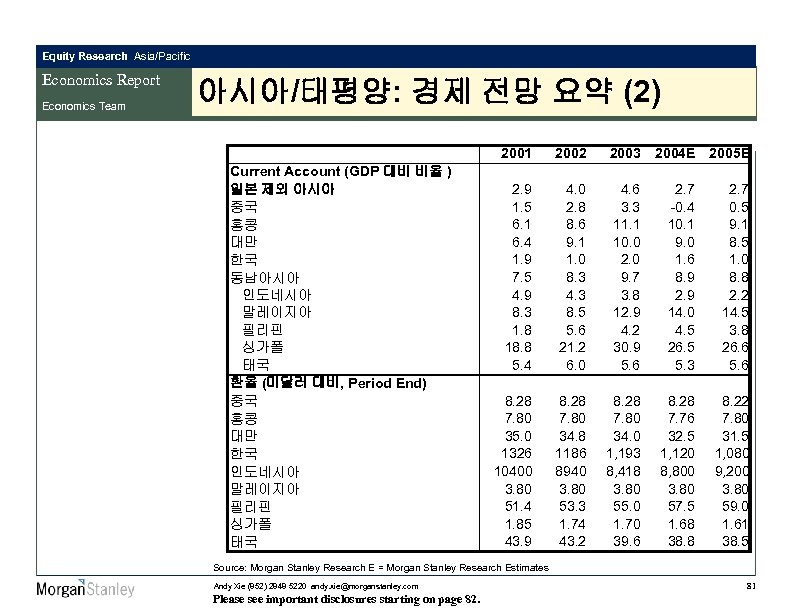The image size is (792, 612).
Task: Click the 2004E column header
Action: tap(675, 153)
